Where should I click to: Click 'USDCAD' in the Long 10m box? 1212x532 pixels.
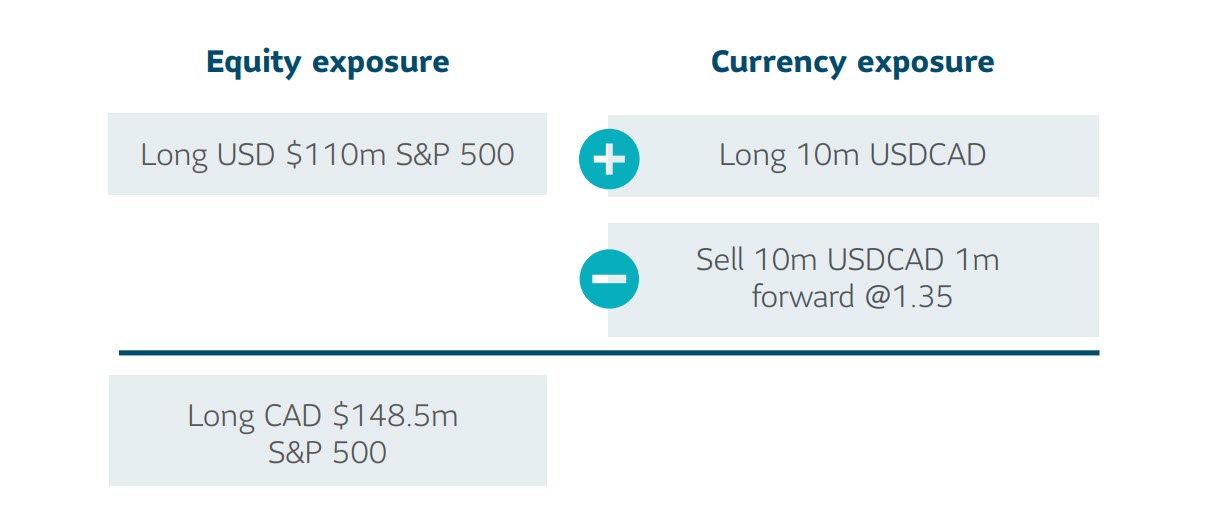pyautogui.click(x=926, y=155)
